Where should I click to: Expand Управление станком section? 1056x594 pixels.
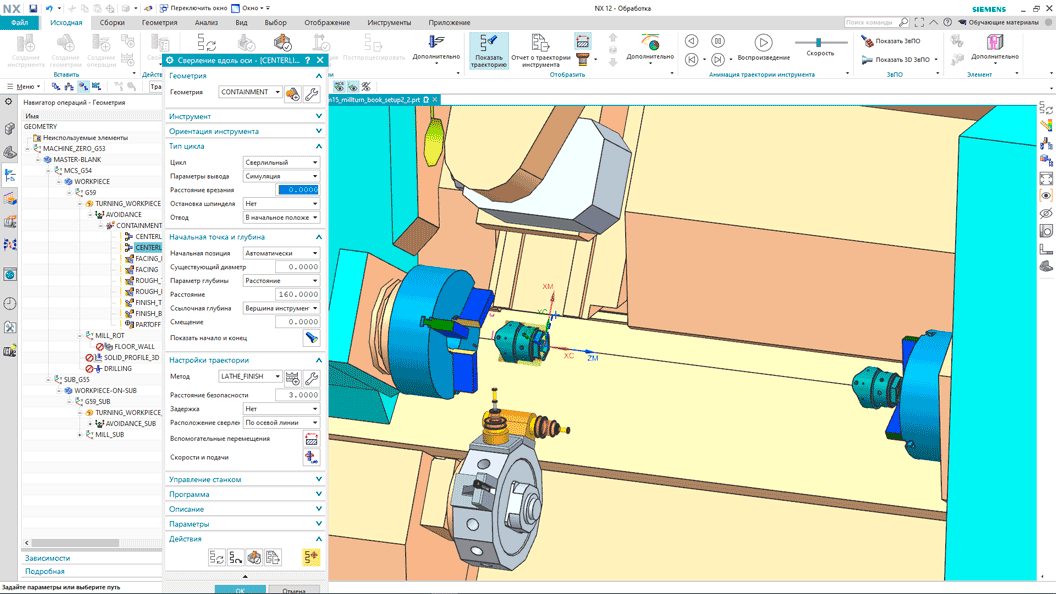click(245, 480)
